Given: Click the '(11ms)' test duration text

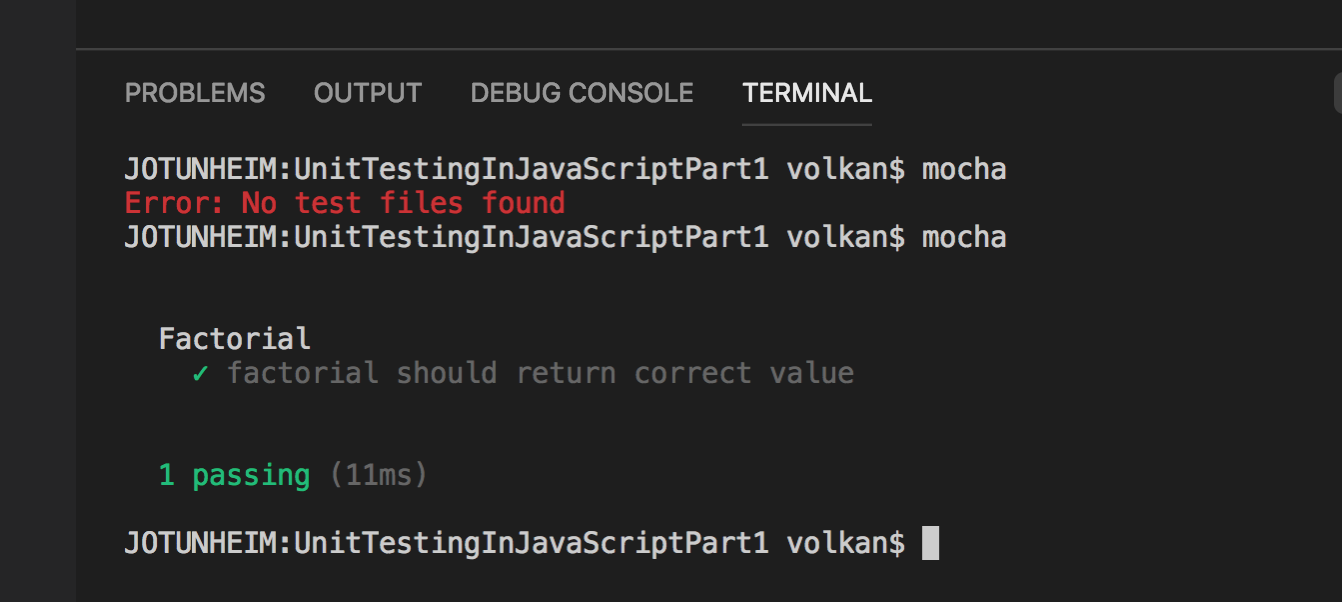Looking at the screenshot, I should pyautogui.click(x=378, y=475).
